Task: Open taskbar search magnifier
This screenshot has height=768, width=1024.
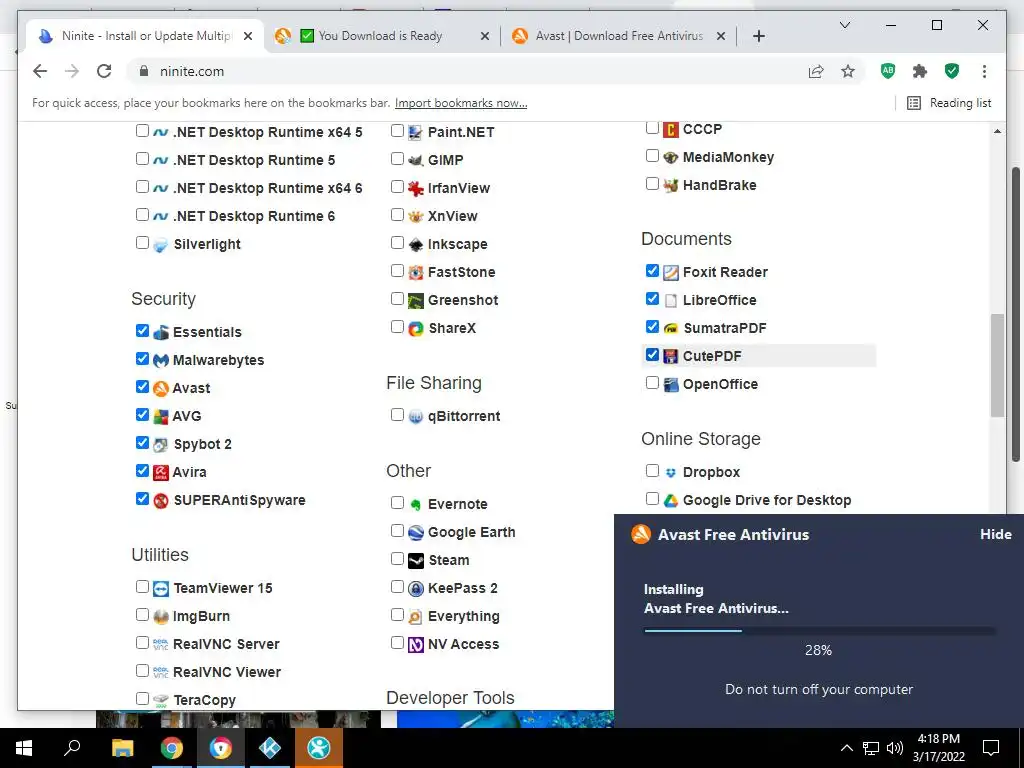Action: coord(72,748)
